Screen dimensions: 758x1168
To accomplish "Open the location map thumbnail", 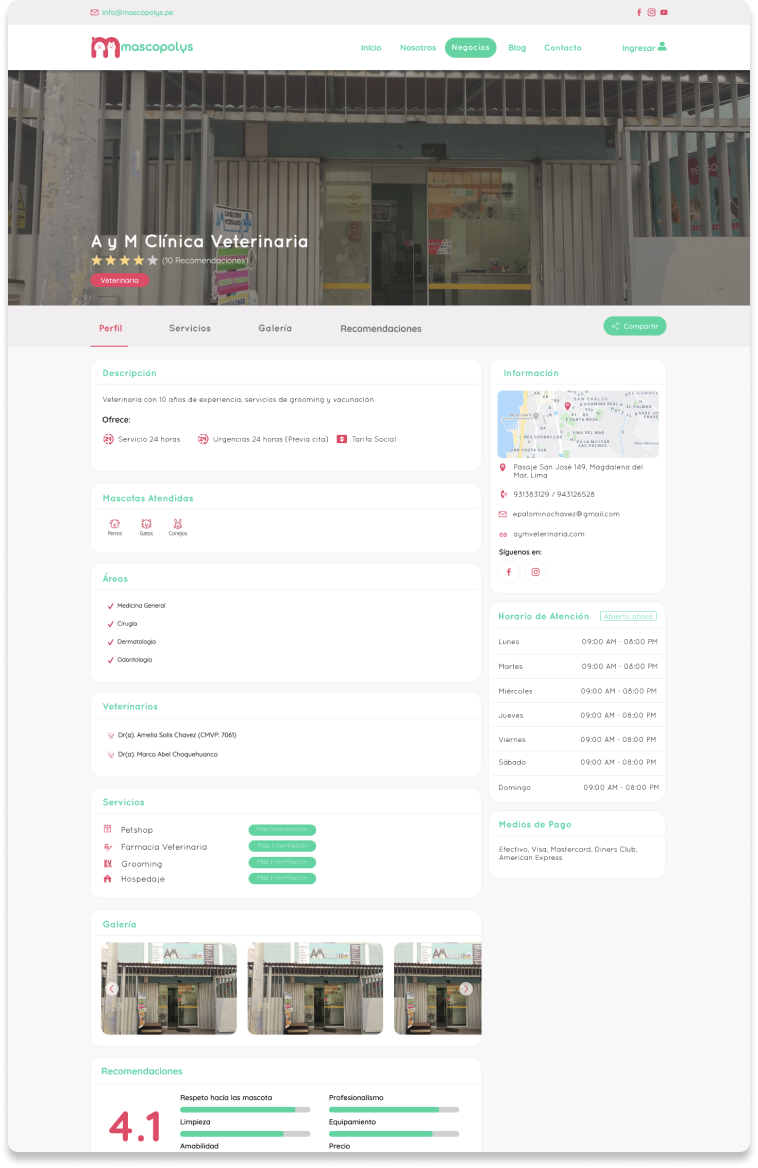I will 578,424.
